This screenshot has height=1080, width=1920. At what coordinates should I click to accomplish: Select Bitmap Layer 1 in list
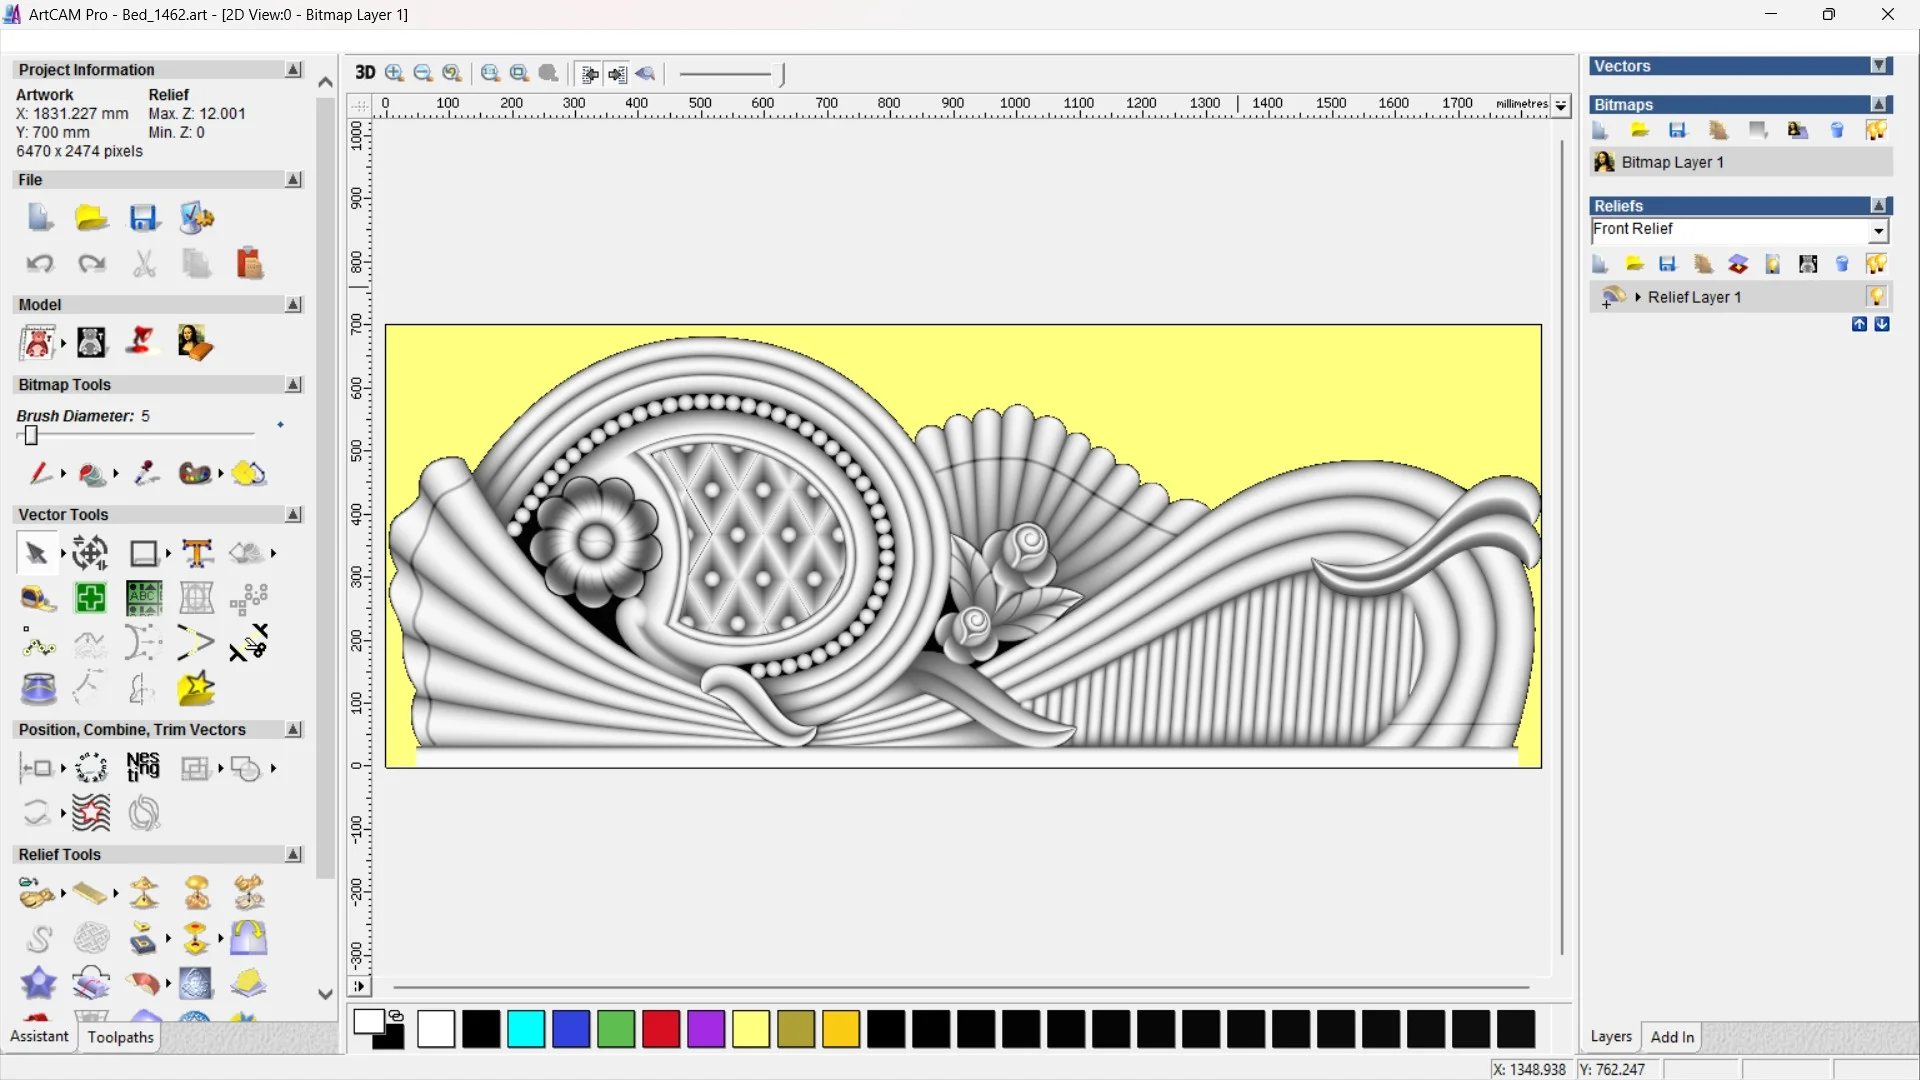[1672, 162]
